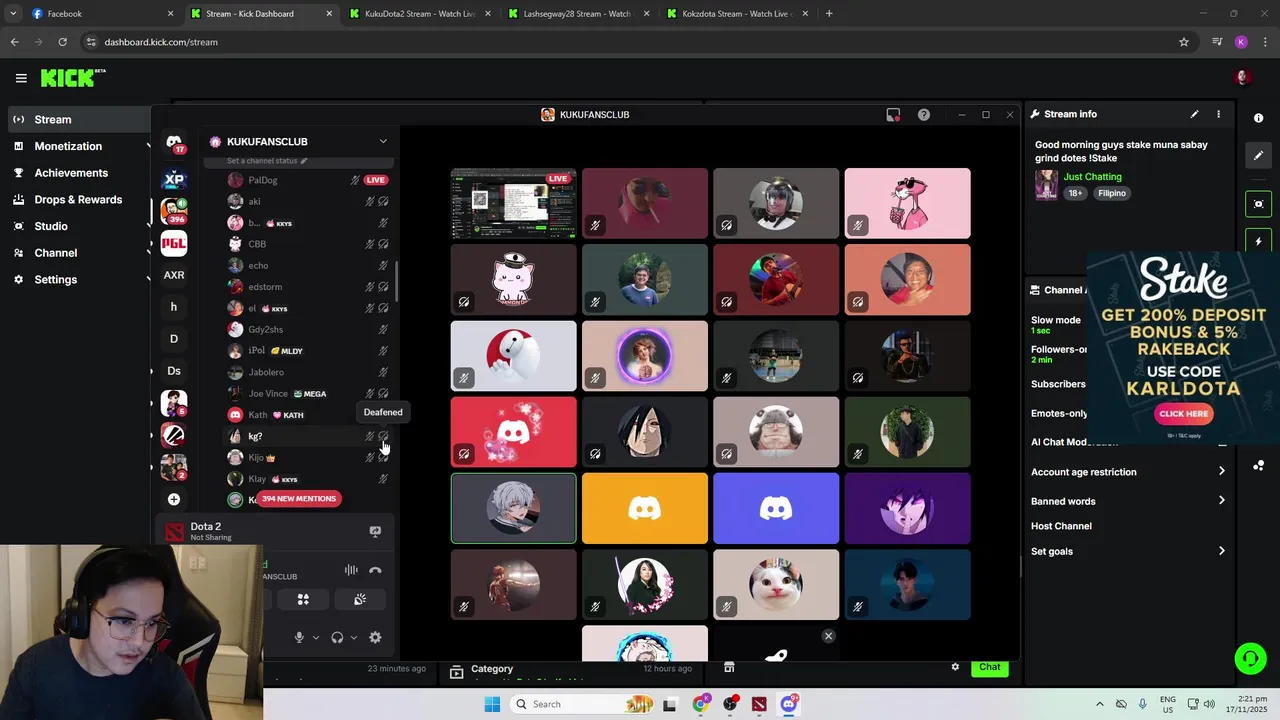The width and height of the screenshot is (1280, 720).
Task: Open headphone output options arrow
Action: pos(354,638)
